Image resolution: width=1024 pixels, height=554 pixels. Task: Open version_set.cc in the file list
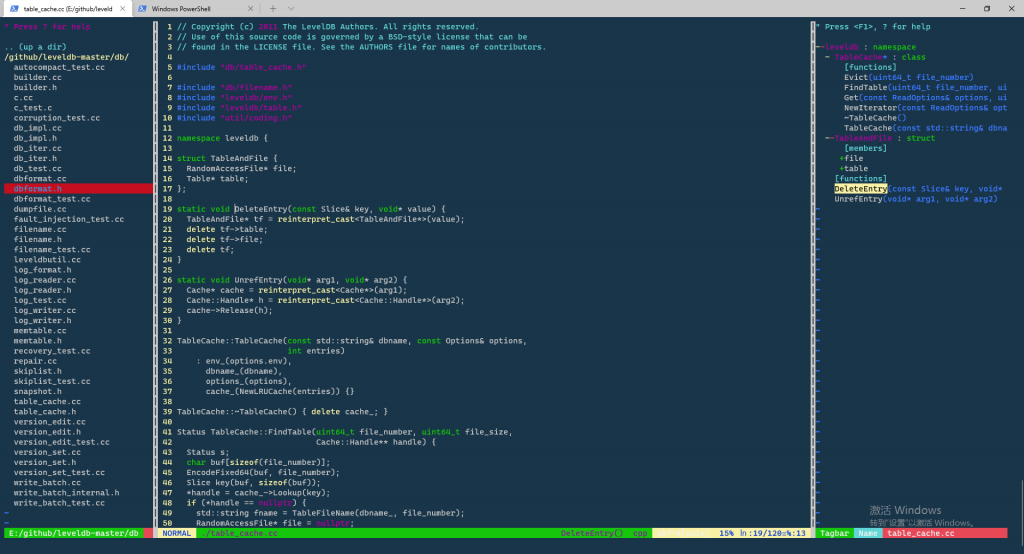click(x=39, y=452)
